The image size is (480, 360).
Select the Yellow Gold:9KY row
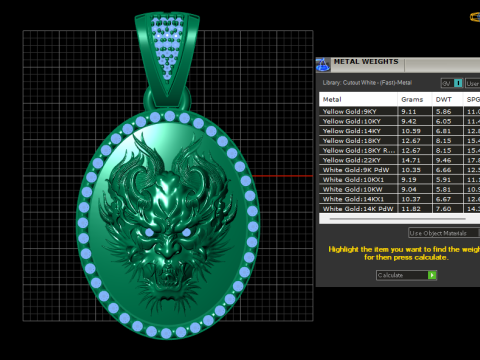pos(400,112)
